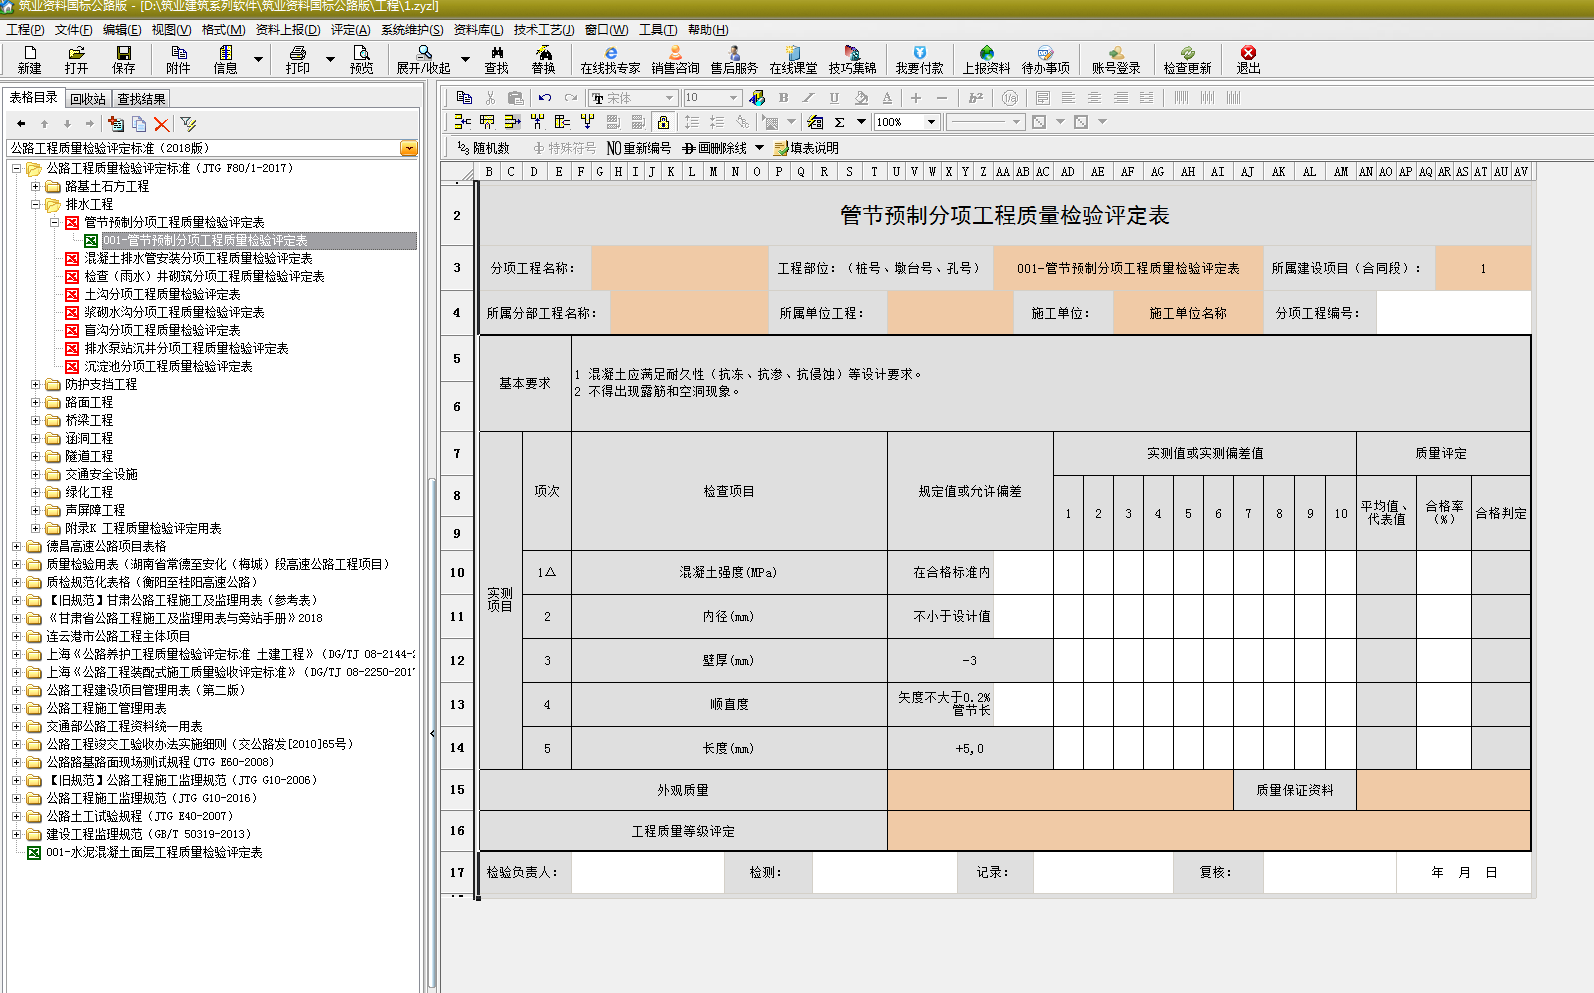1594x993 pixels.
Task: Open the dropdown arrow next to 信息
Action: coord(258,60)
